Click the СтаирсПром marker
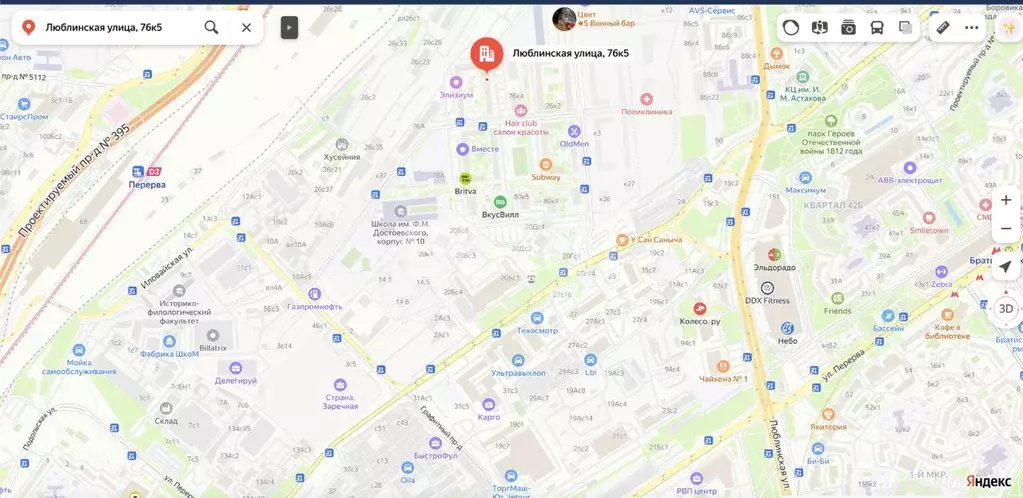The height and width of the screenshot is (498, 1023). [x=24, y=104]
